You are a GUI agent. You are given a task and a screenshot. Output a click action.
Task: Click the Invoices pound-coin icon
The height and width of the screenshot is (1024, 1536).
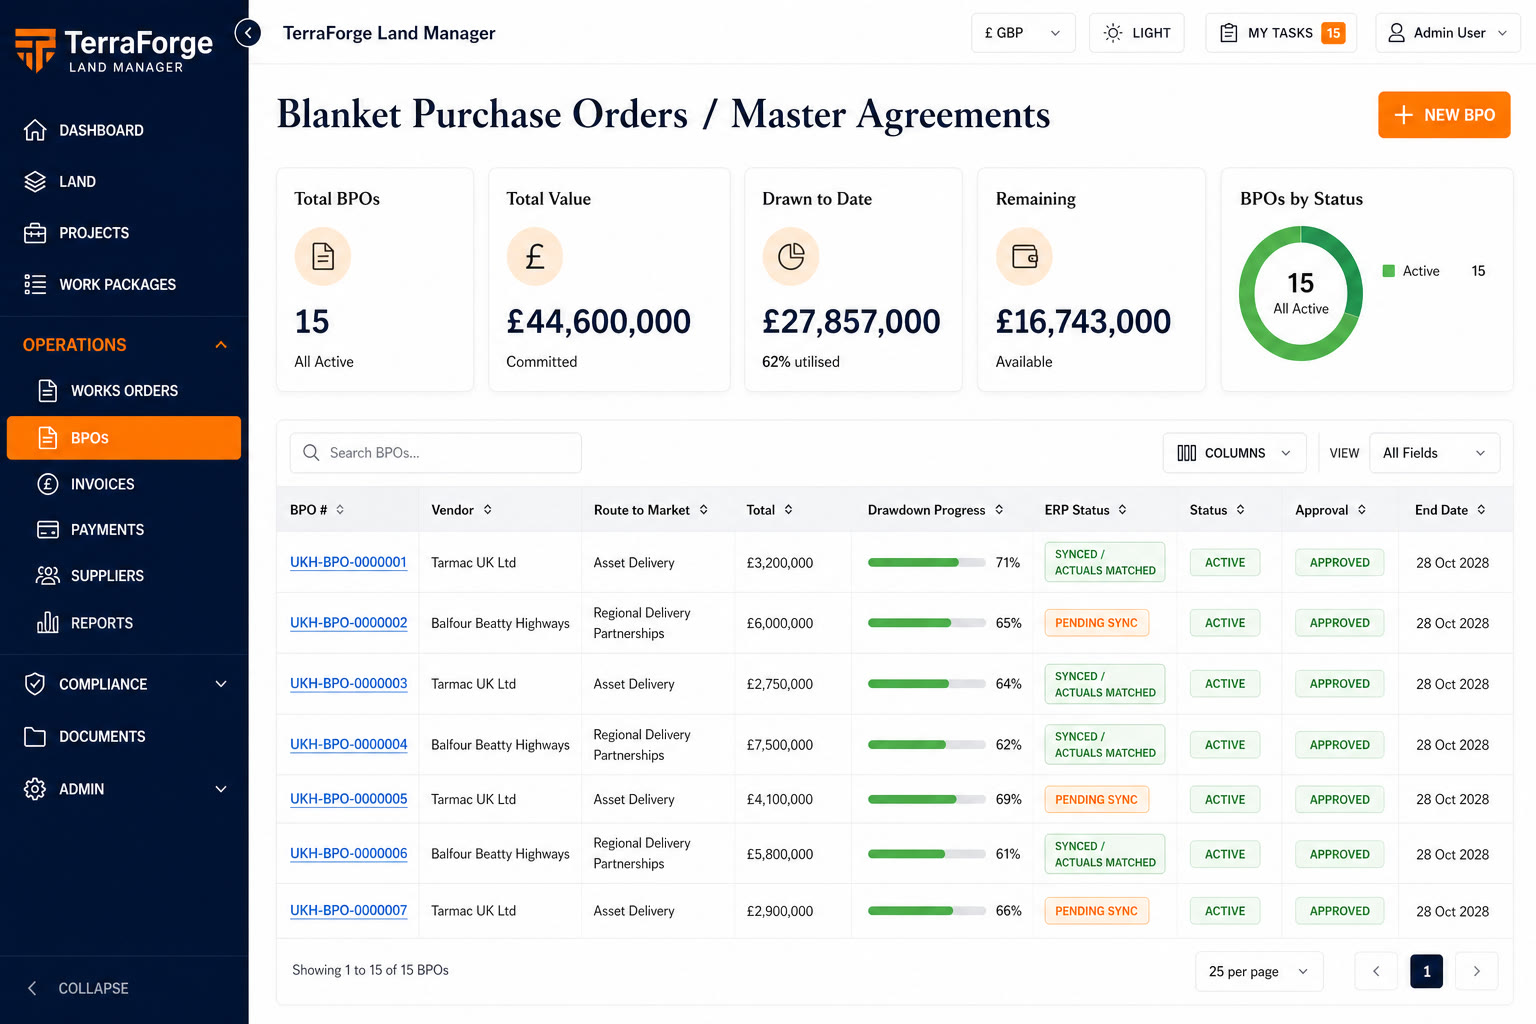(x=47, y=484)
